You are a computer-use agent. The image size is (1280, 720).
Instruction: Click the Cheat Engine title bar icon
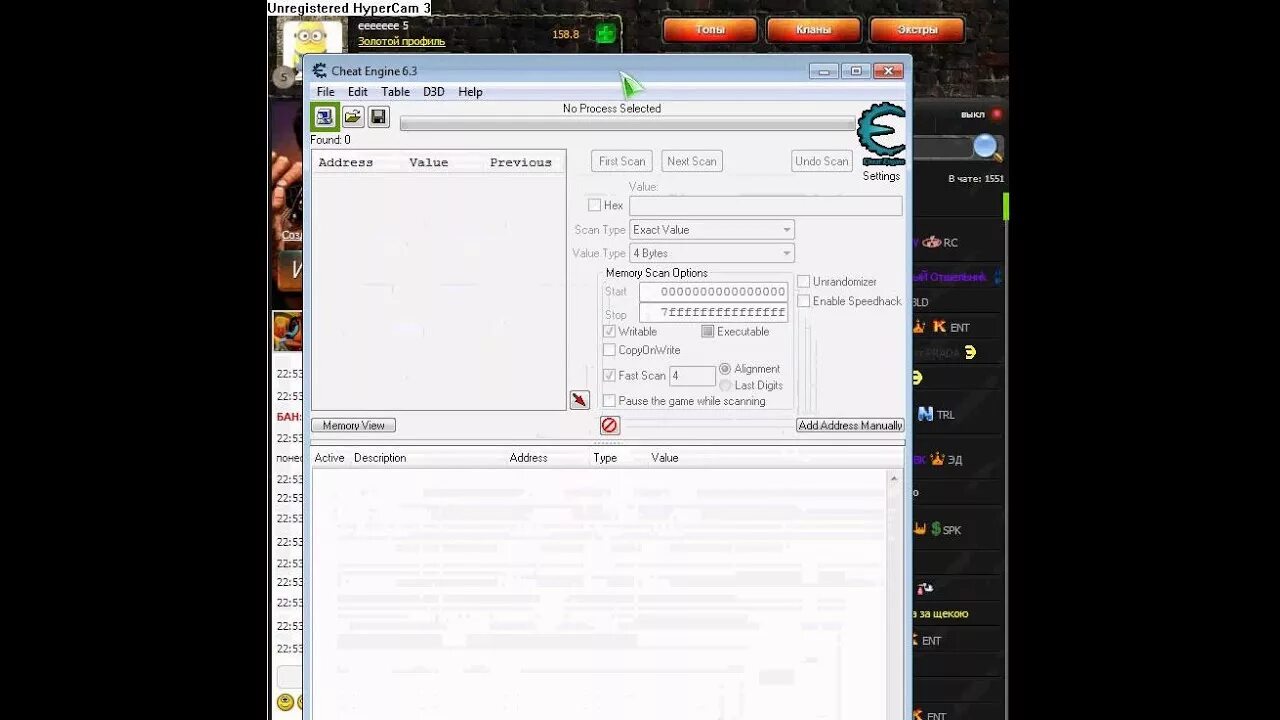[319, 71]
